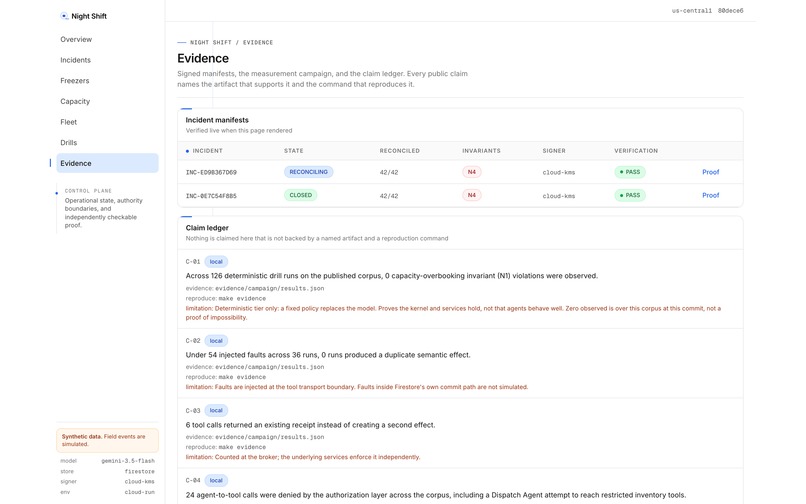Select the Evidence sidebar item
Image resolution: width=806 pixels, height=504 pixels.
click(107, 163)
